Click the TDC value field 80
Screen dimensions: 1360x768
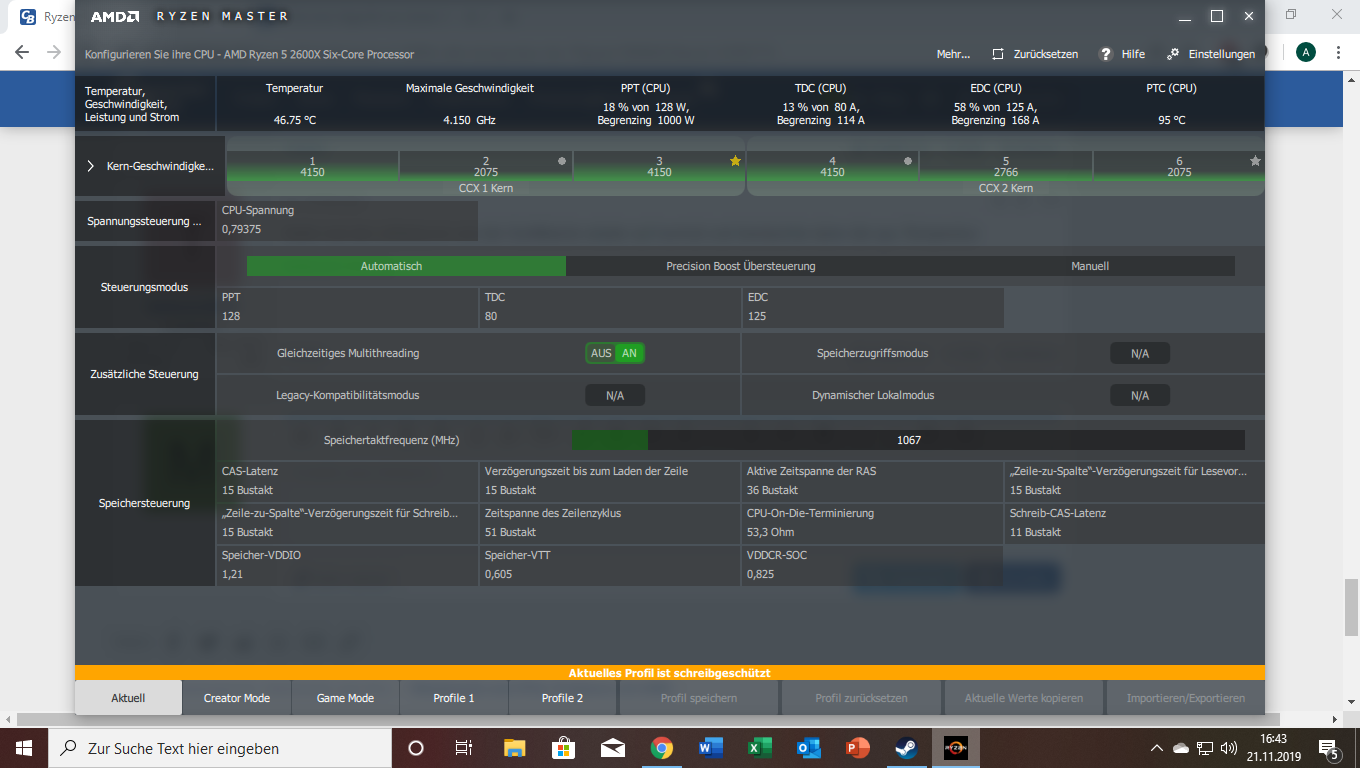[x=611, y=307]
